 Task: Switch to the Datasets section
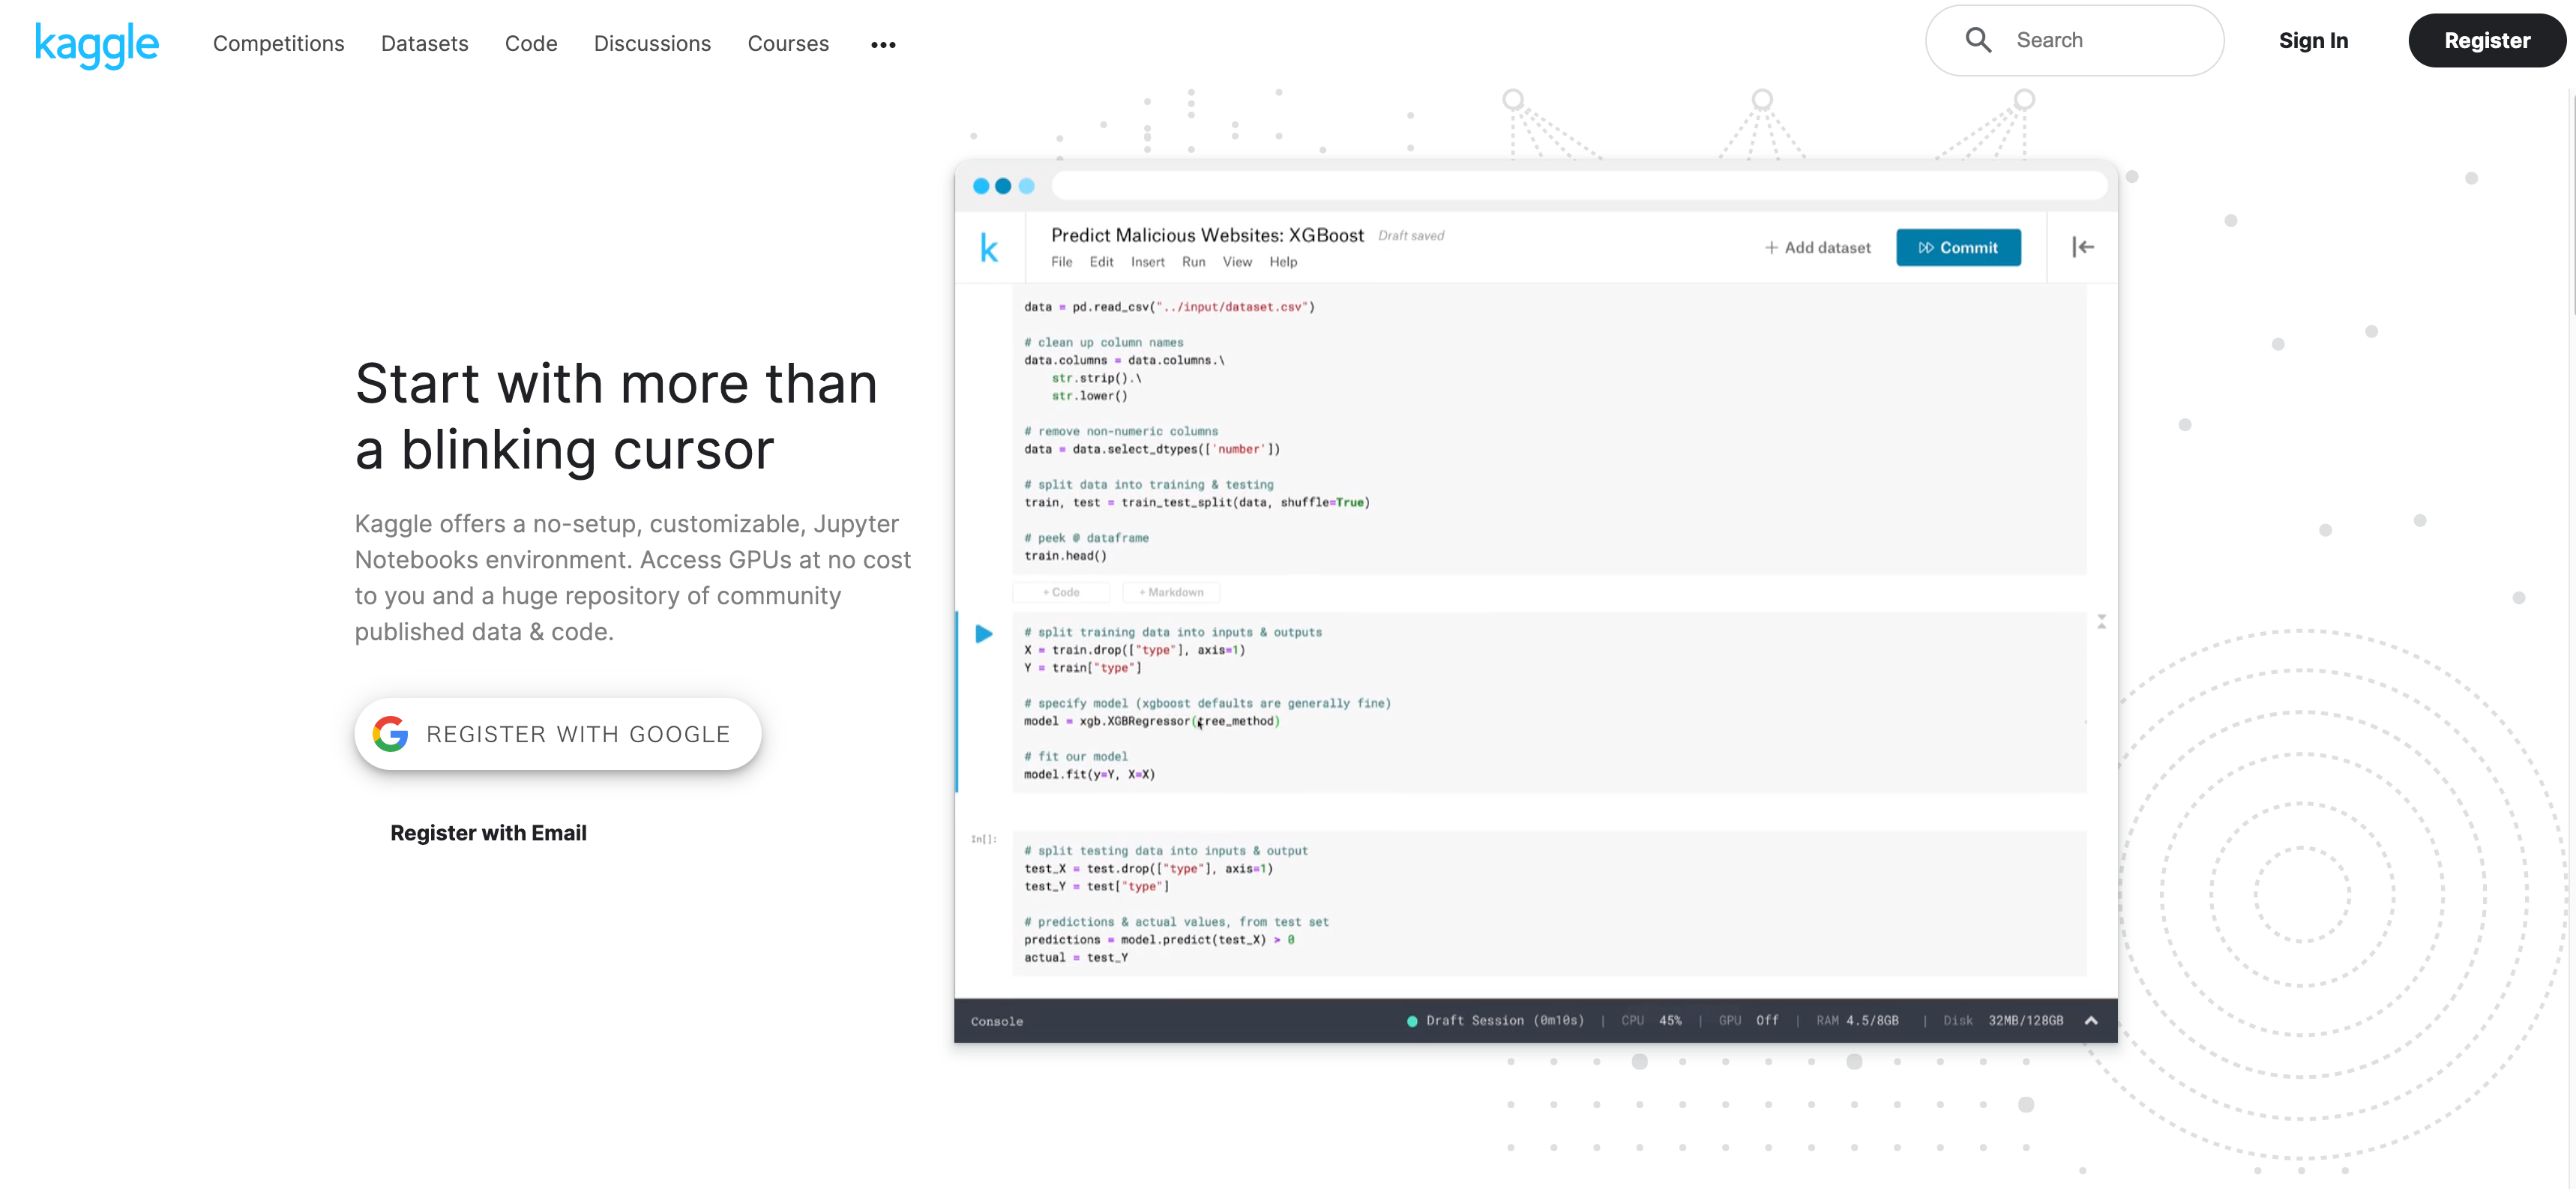click(424, 44)
